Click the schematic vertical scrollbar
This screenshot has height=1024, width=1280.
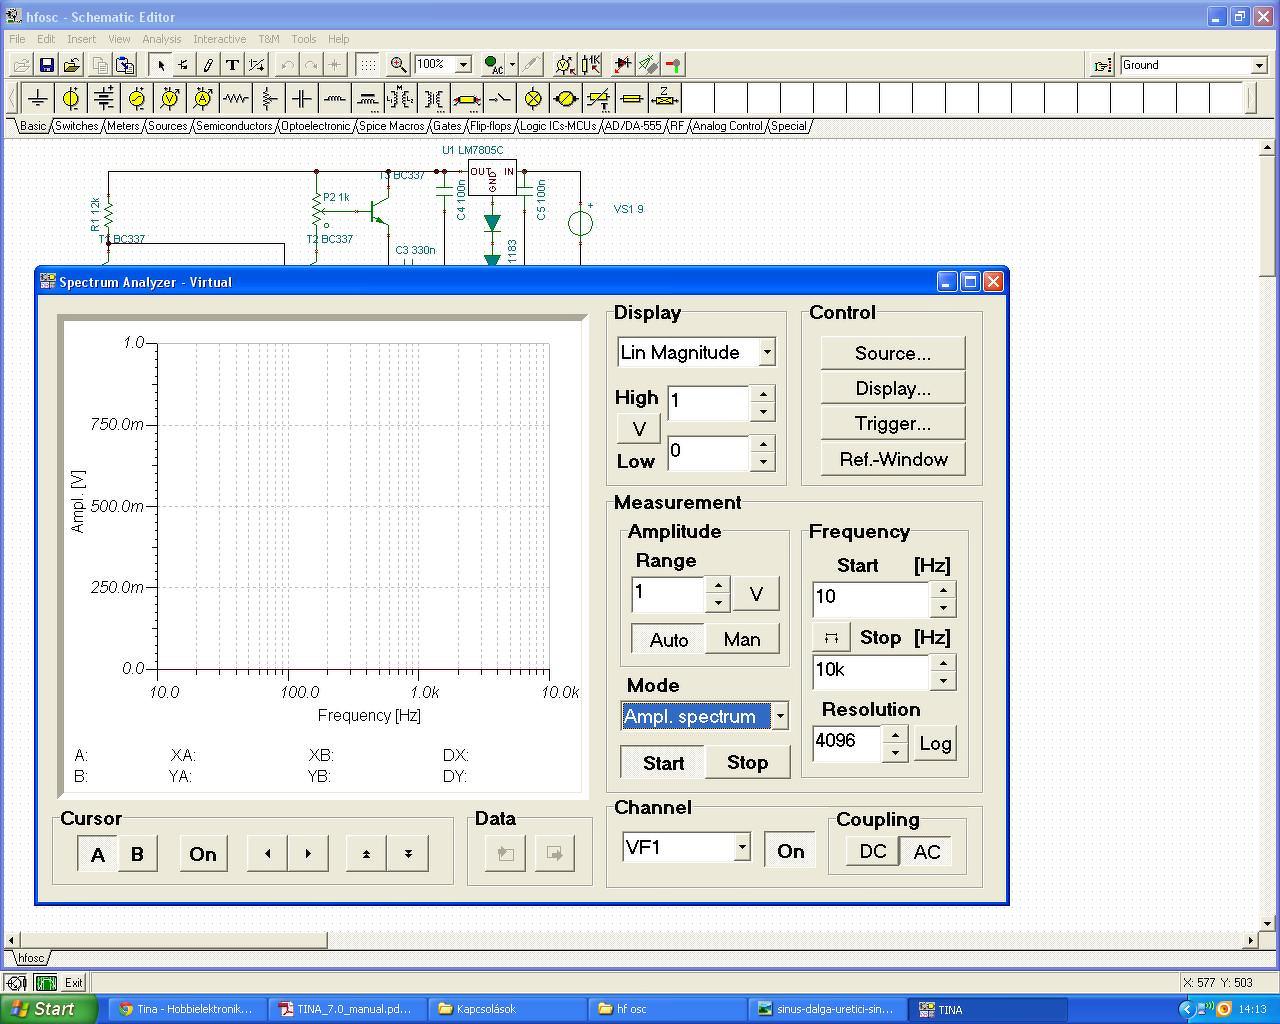click(x=1267, y=536)
